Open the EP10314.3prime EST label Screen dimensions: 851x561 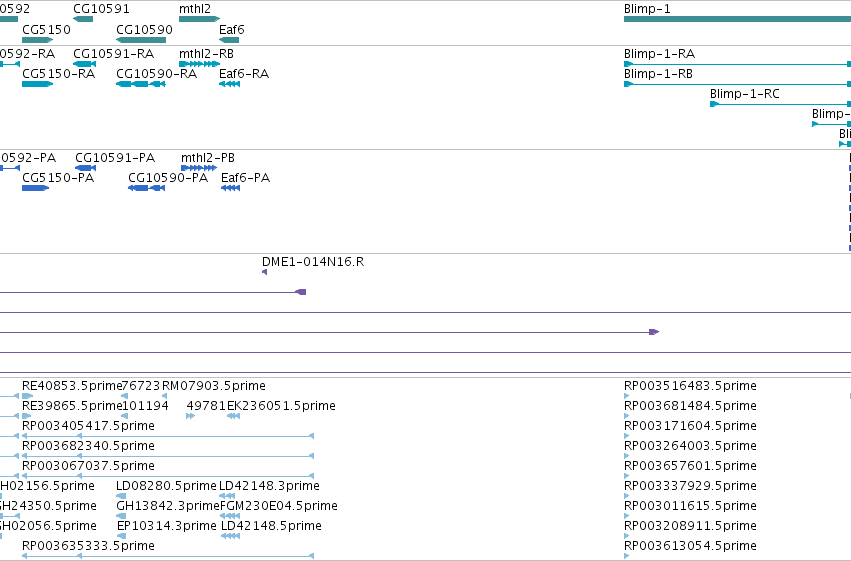[x=167, y=526]
